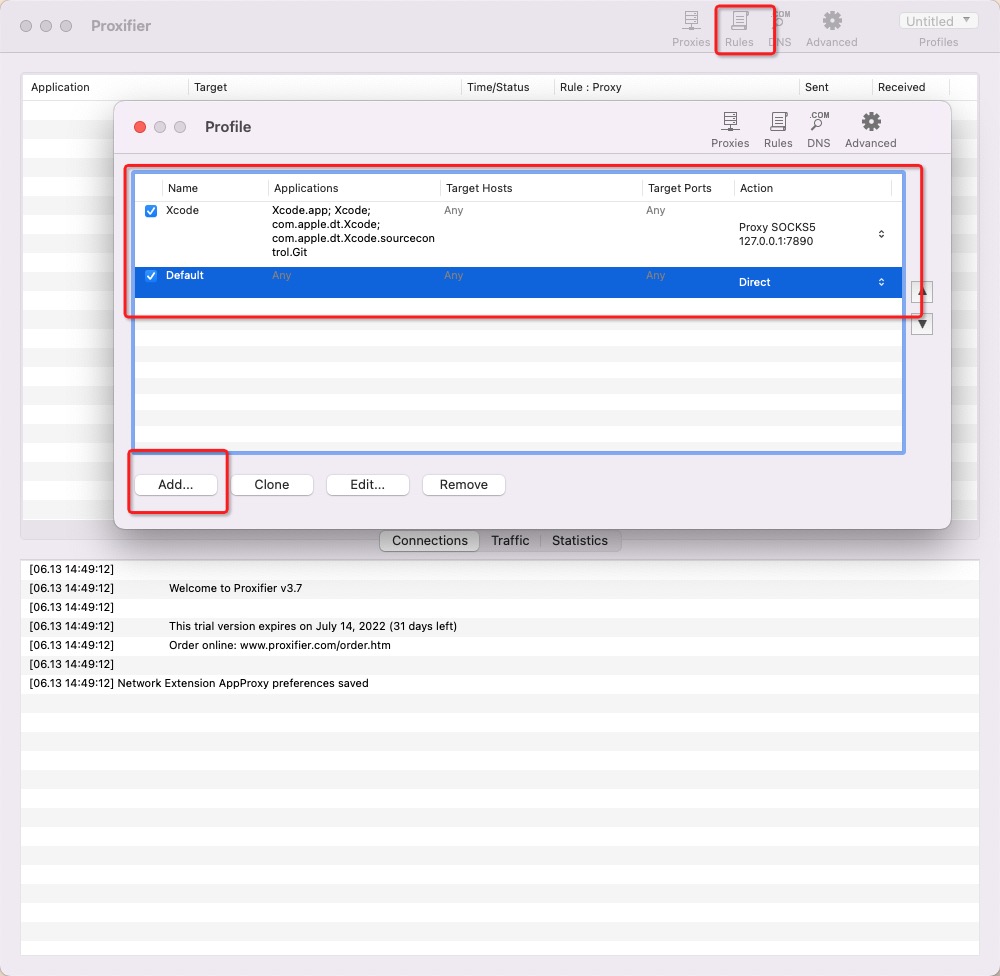Open Default rule Direct action dropdown
The image size is (1000, 976).
click(880, 282)
